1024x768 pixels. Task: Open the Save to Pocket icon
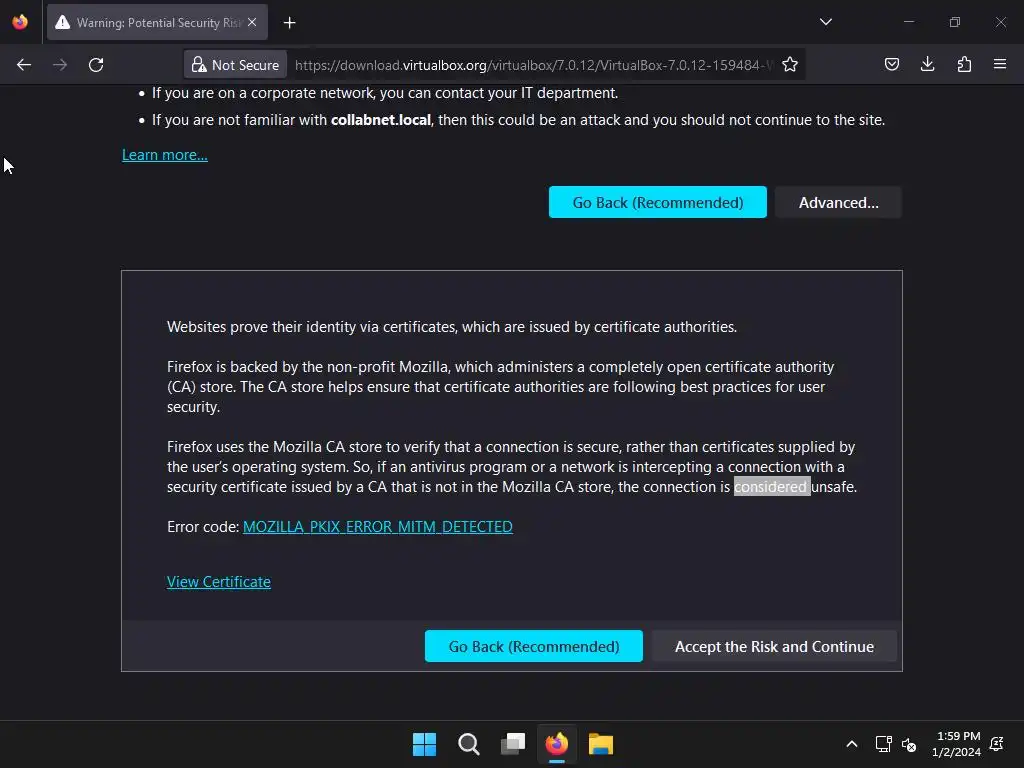pyautogui.click(x=891, y=64)
